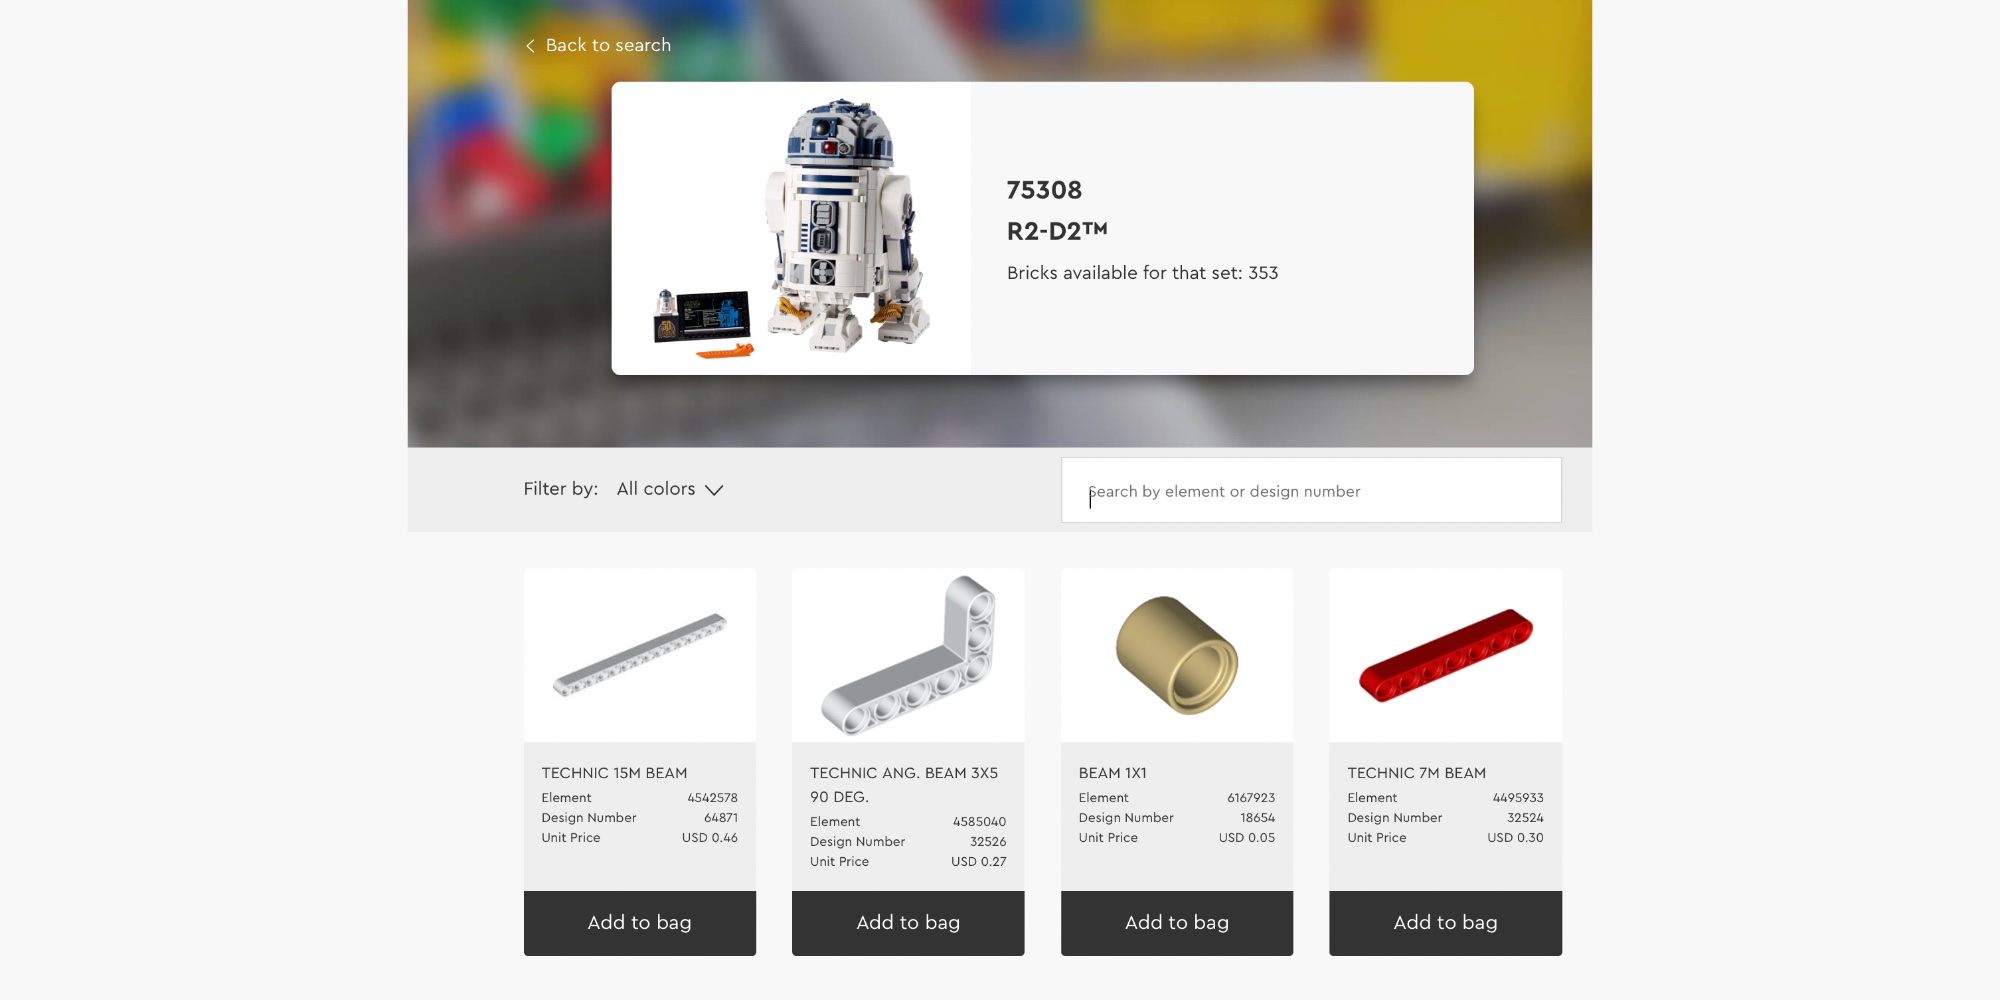Select the TECHNIC 7M BEAM title
The width and height of the screenshot is (2000, 1000).
coord(1416,773)
